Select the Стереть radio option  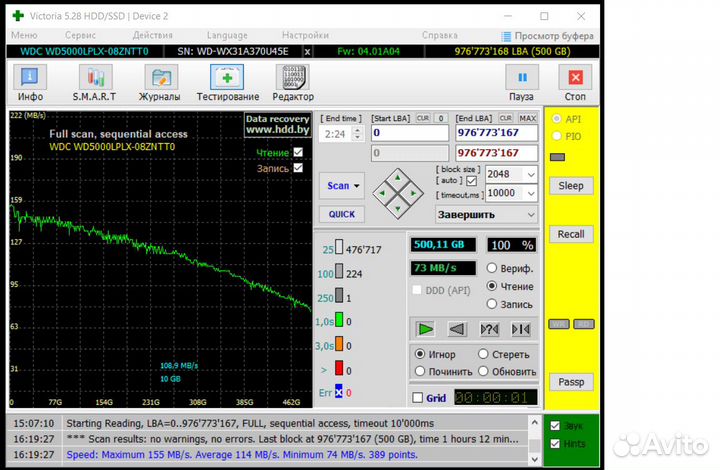click(483, 354)
